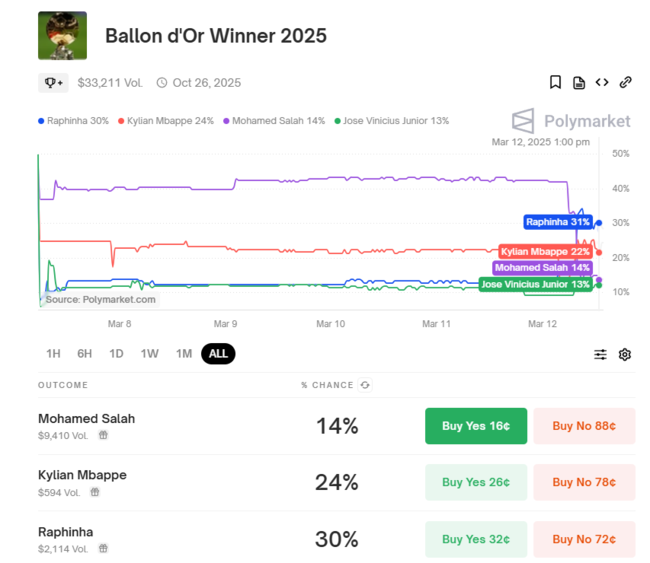Open the market rules document icon
The image size is (650, 563).
click(579, 83)
